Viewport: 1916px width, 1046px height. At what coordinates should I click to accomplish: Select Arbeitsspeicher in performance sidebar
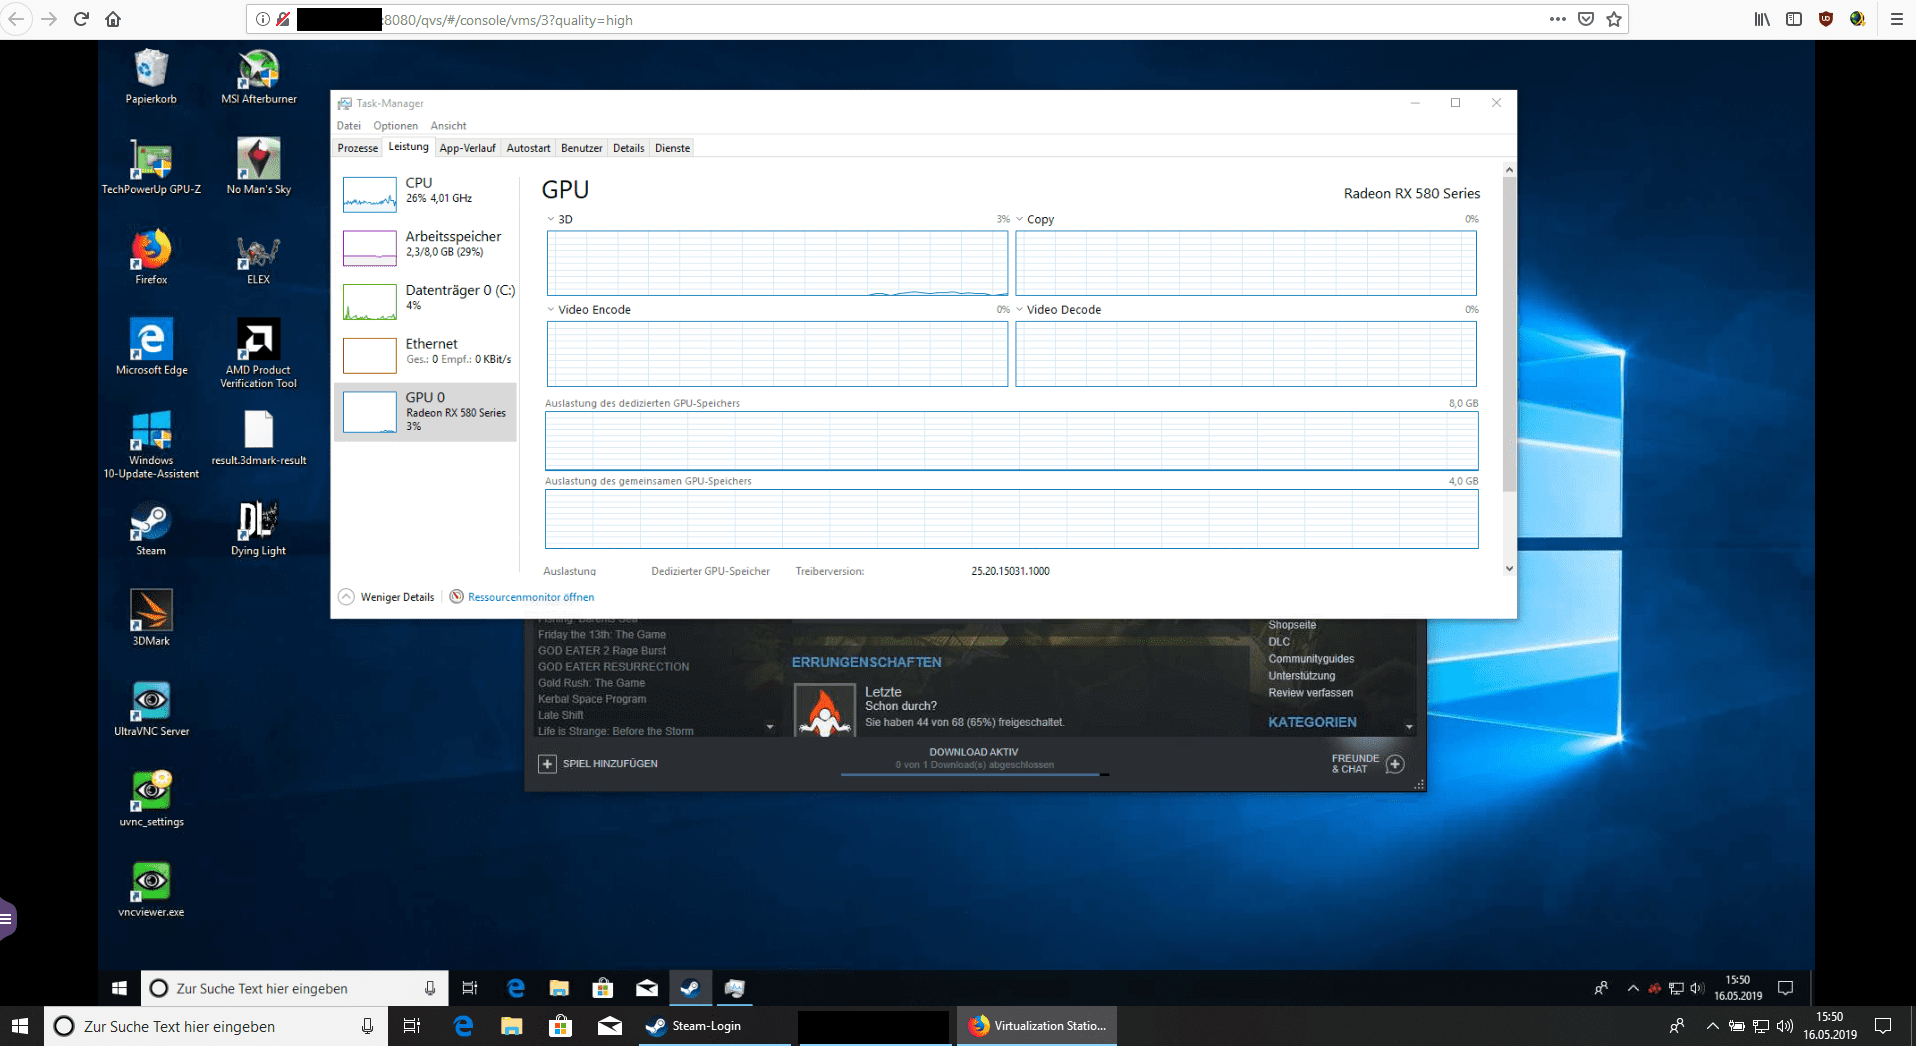click(x=425, y=246)
